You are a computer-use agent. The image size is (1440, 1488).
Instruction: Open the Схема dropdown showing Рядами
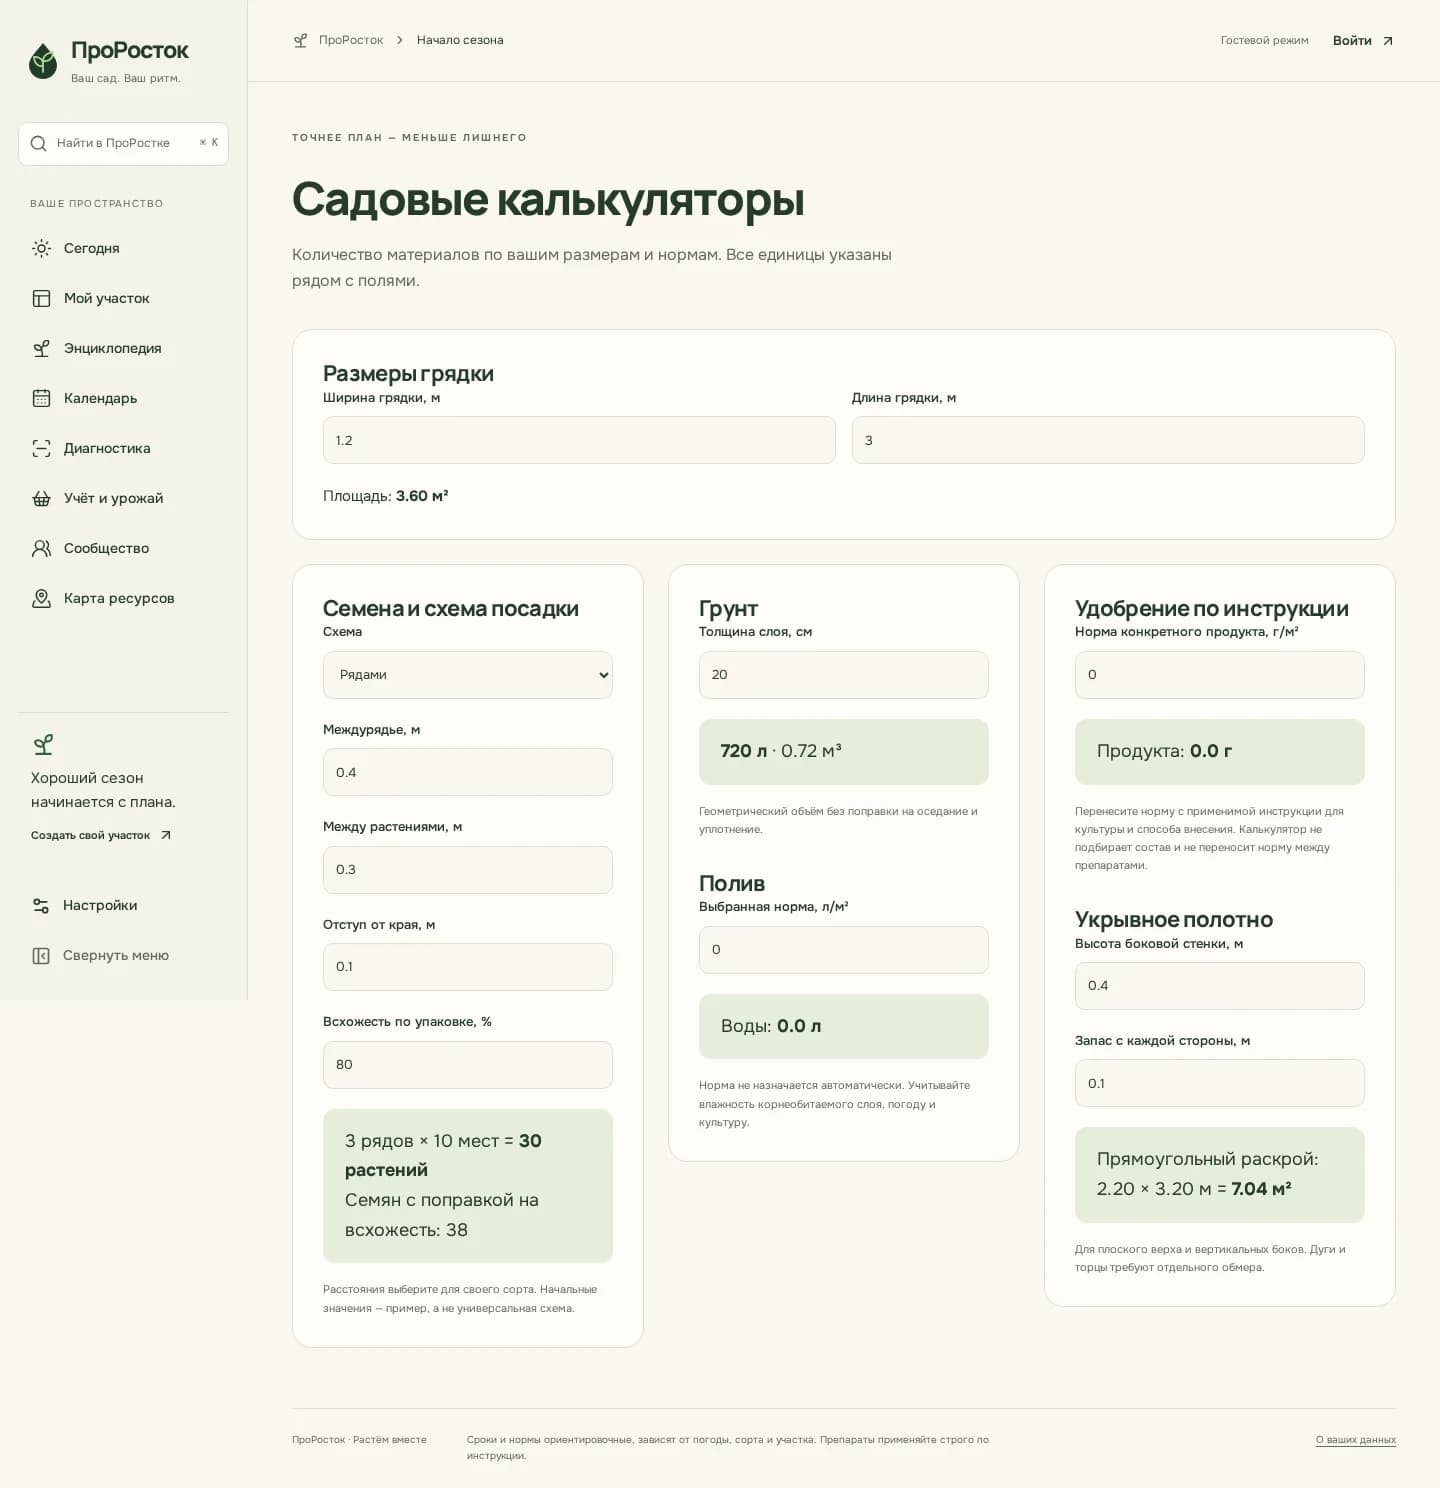[468, 675]
